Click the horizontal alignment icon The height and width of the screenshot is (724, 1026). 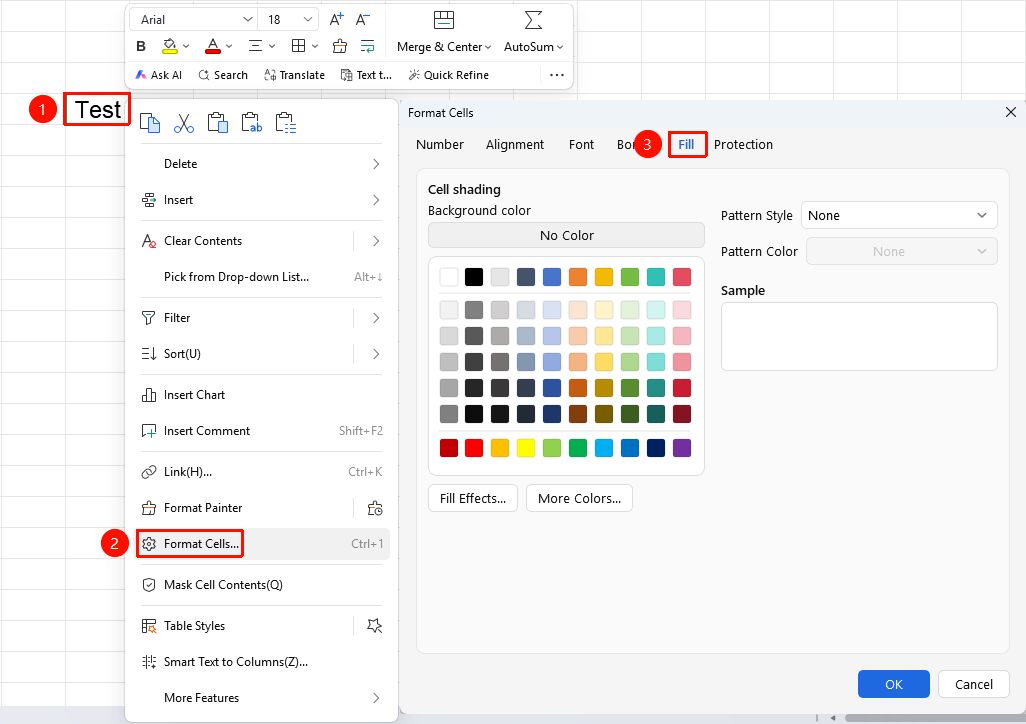pos(255,46)
